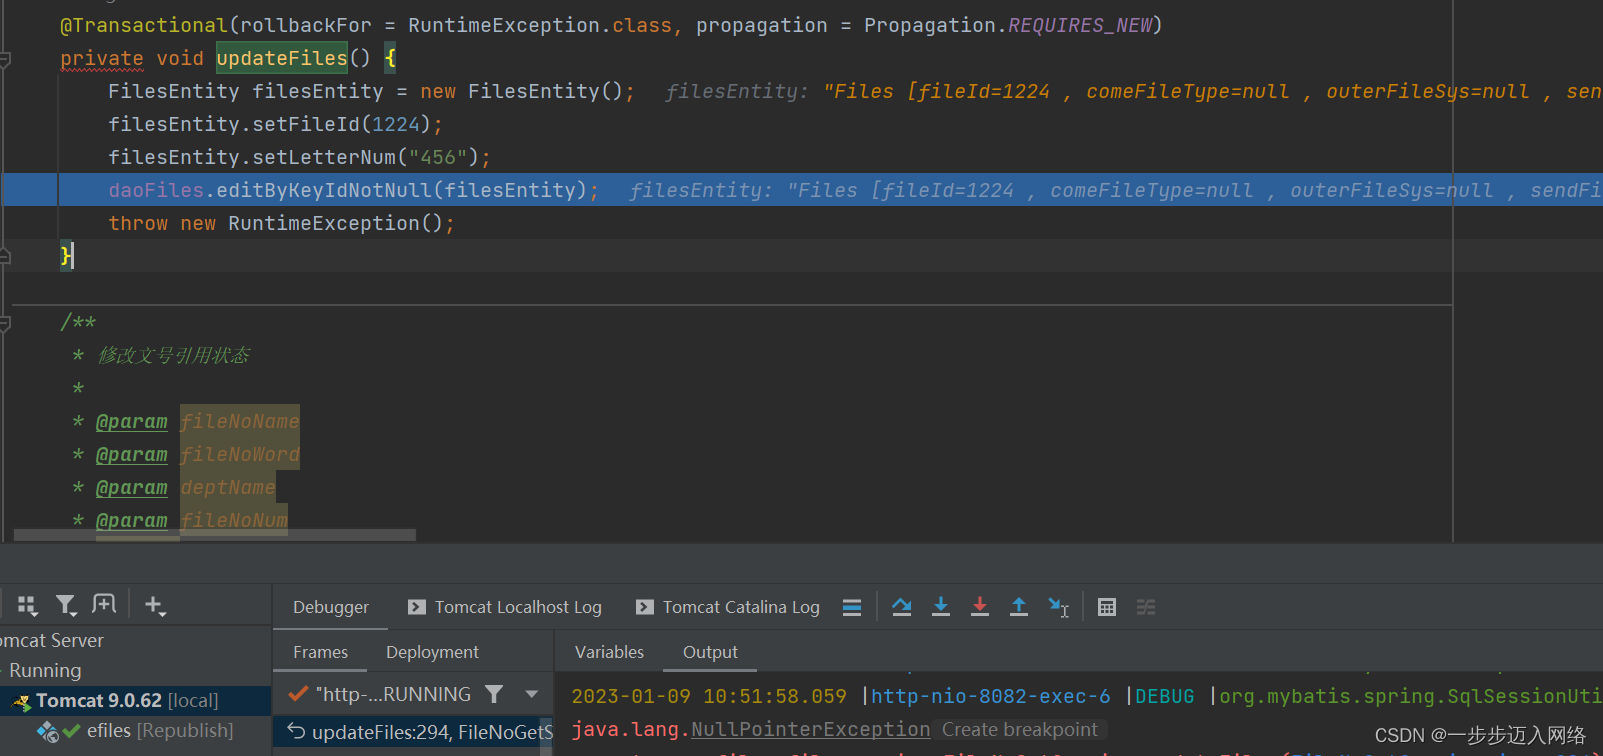1603x756 pixels.
Task: Click the fileNoWord param in Javadoc
Action: click(240, 454)
